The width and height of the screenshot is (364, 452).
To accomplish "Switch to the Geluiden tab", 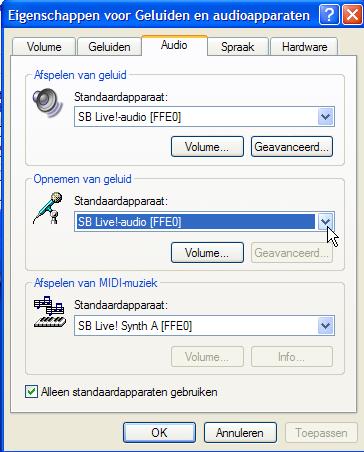I will pyautogui.click(x=109, y=47).
